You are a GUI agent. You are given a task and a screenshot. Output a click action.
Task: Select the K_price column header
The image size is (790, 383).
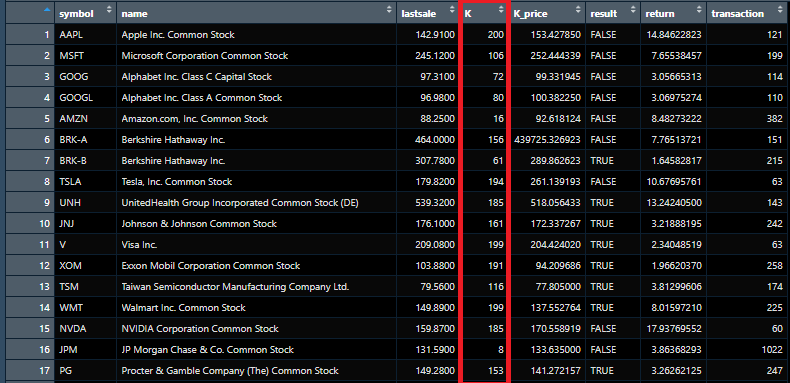(547, 14)
